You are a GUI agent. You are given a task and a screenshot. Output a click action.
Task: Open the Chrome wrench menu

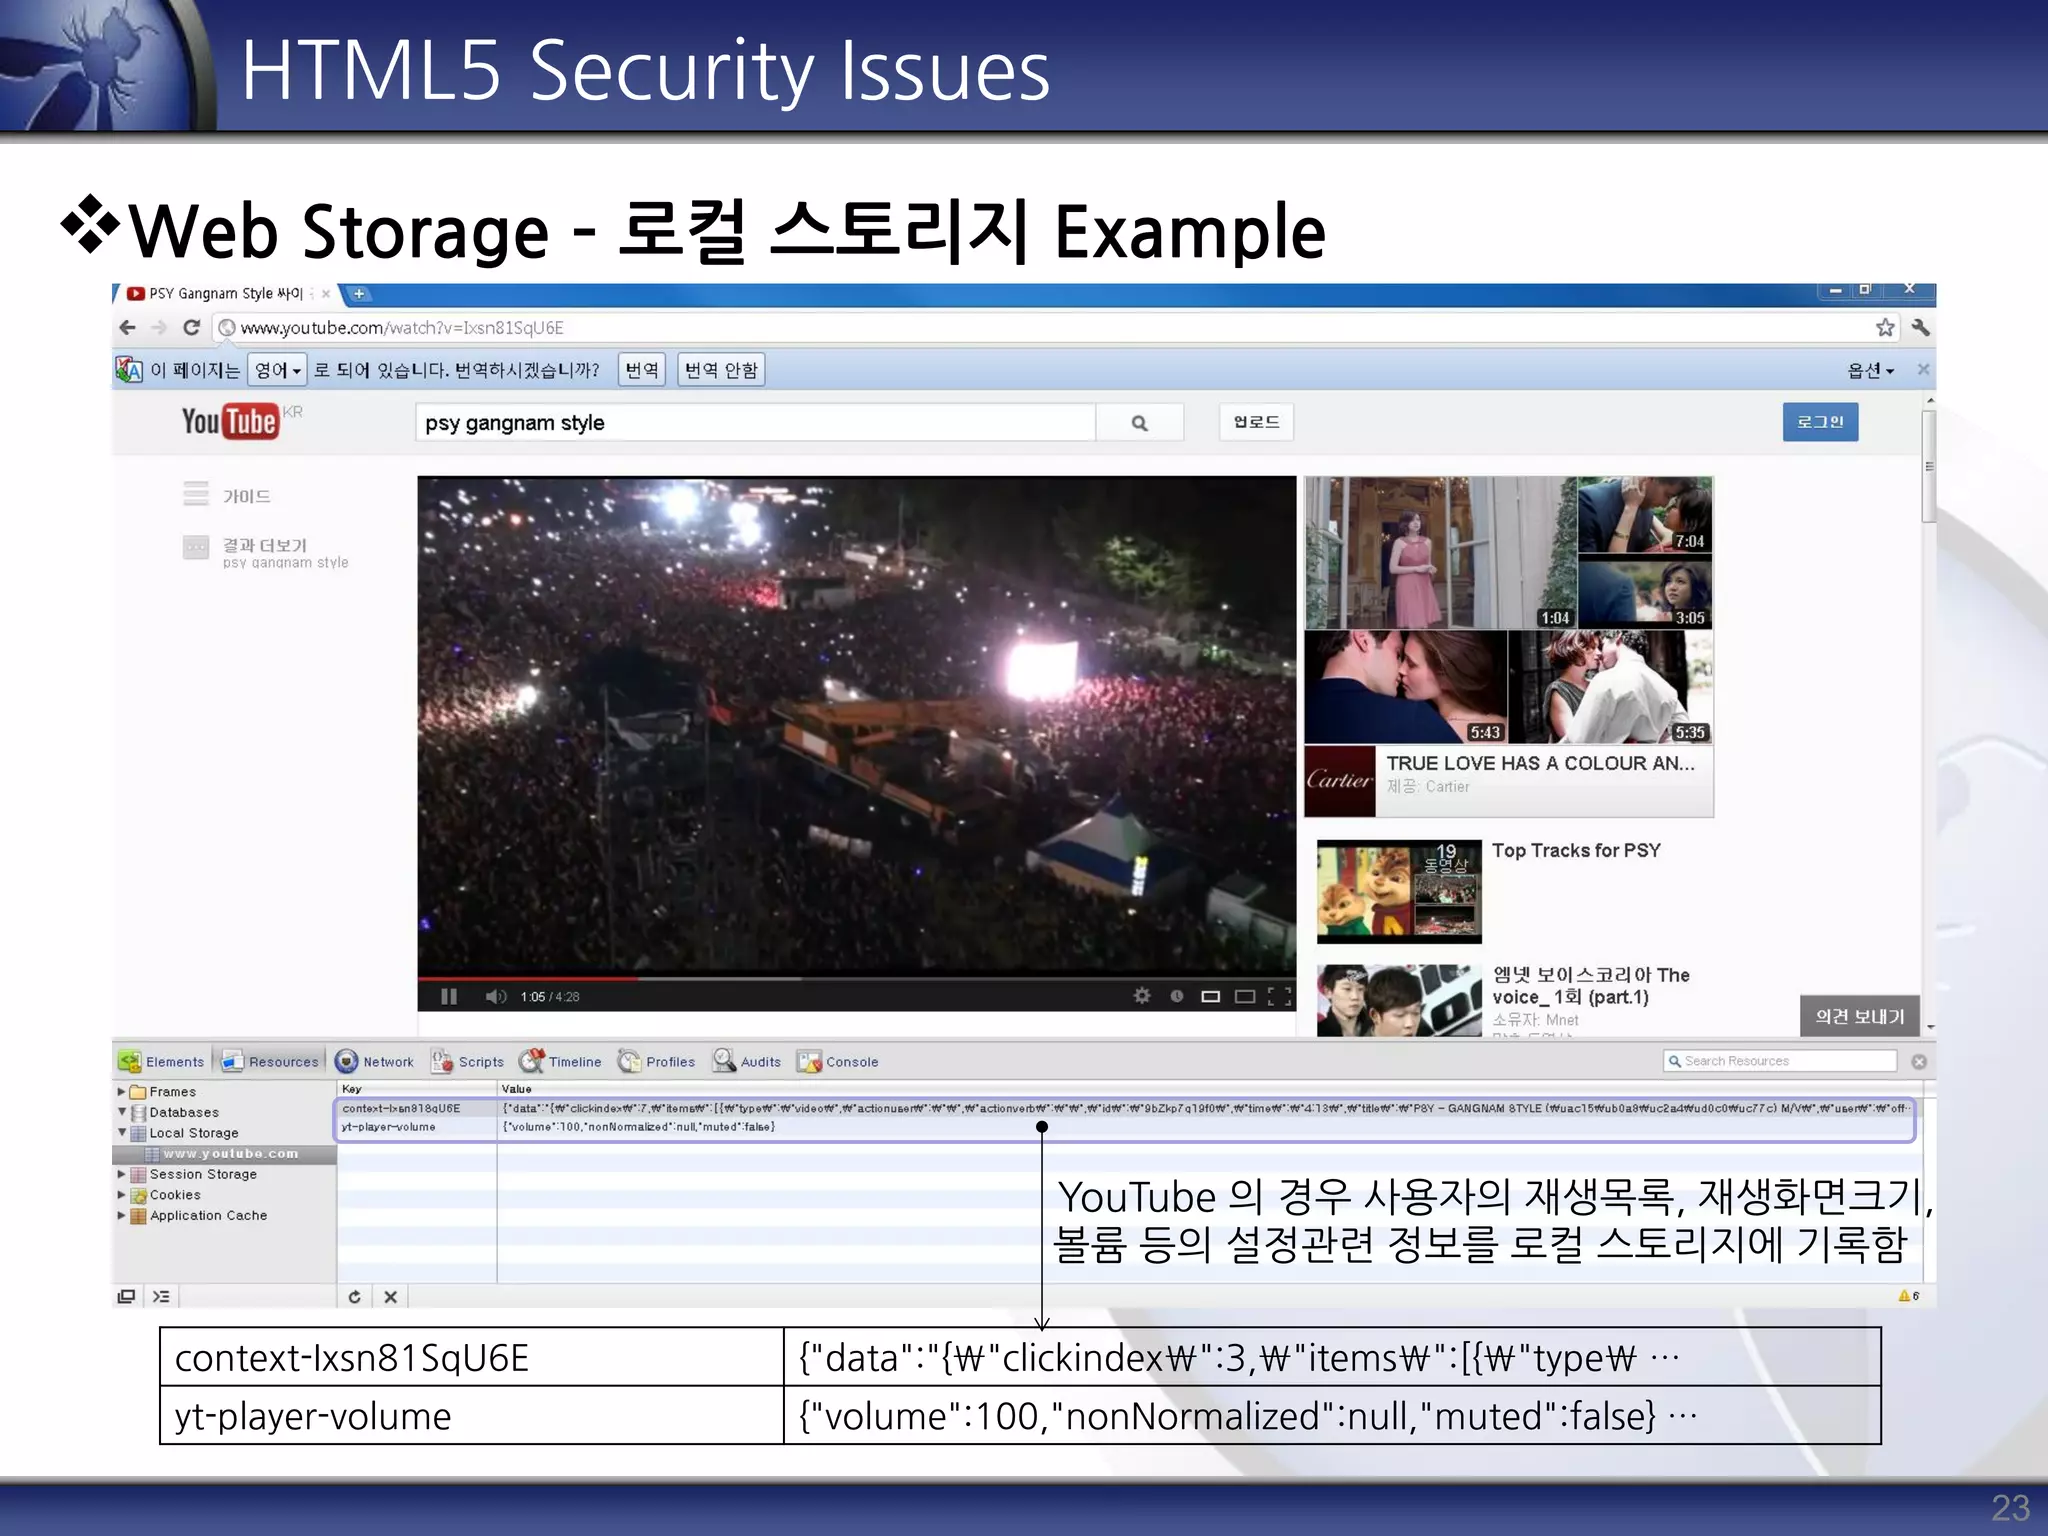click(1920, 328)
